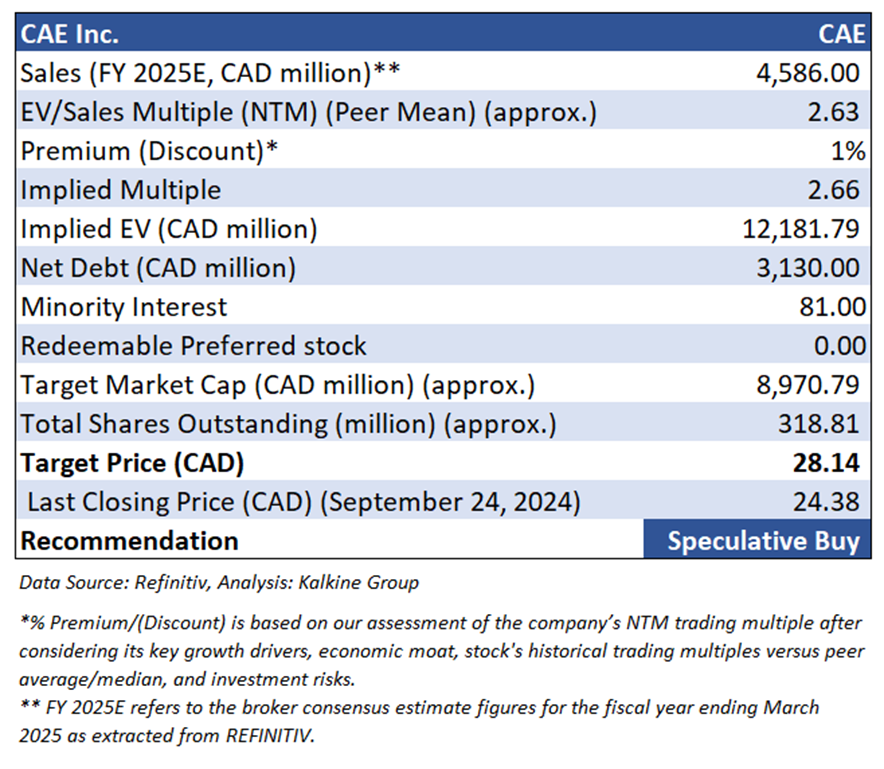Select the 'Premium (Discount)*' label
884x769 pixels.
(x=149, y=151)
